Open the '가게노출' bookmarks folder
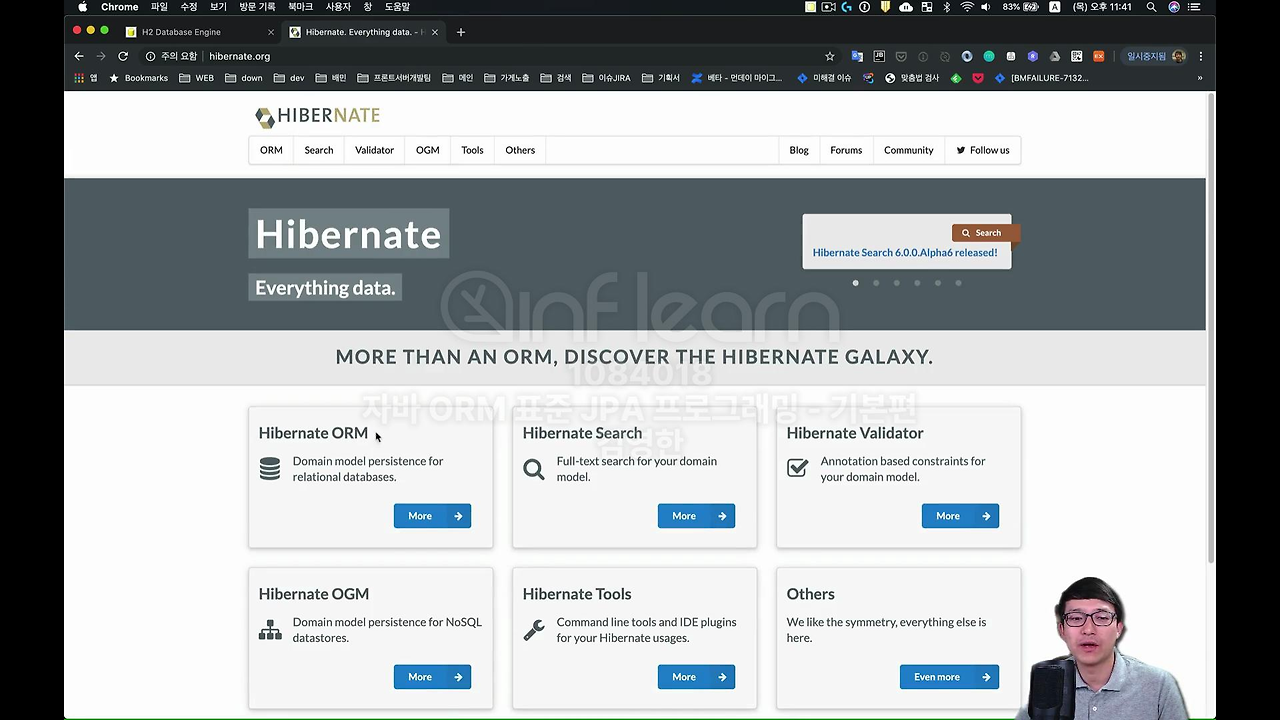Viewport: 1280px width, 720px height. 507,78
